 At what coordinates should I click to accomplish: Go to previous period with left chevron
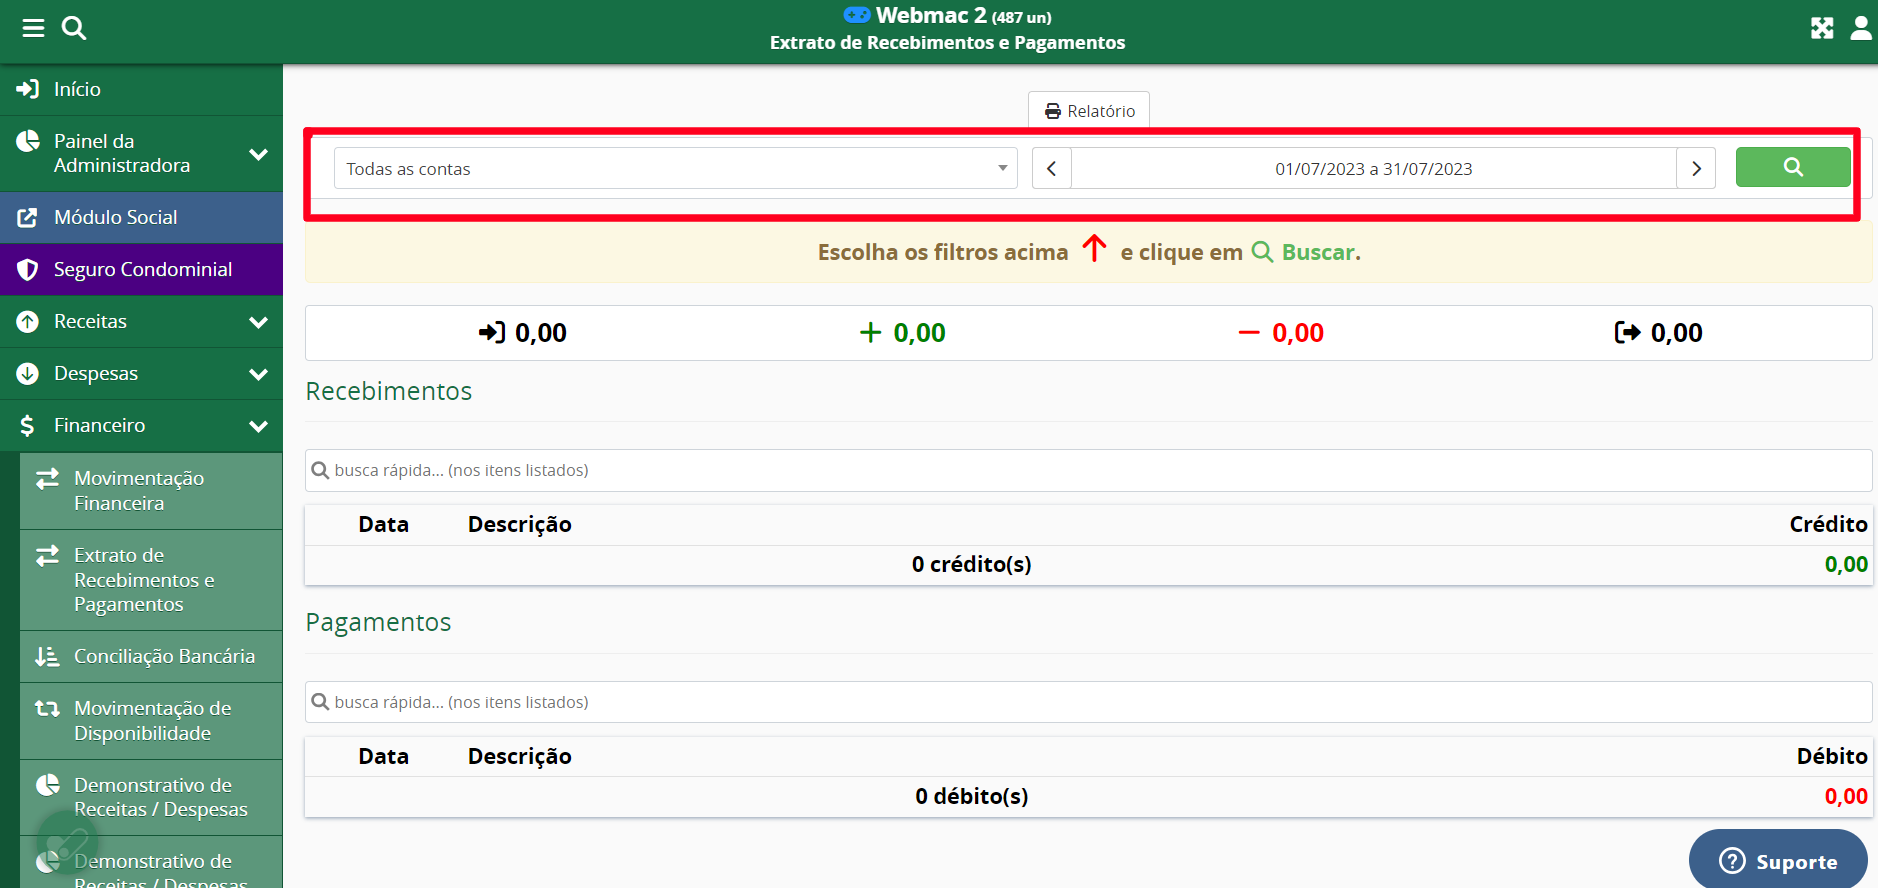[1052, 168]
